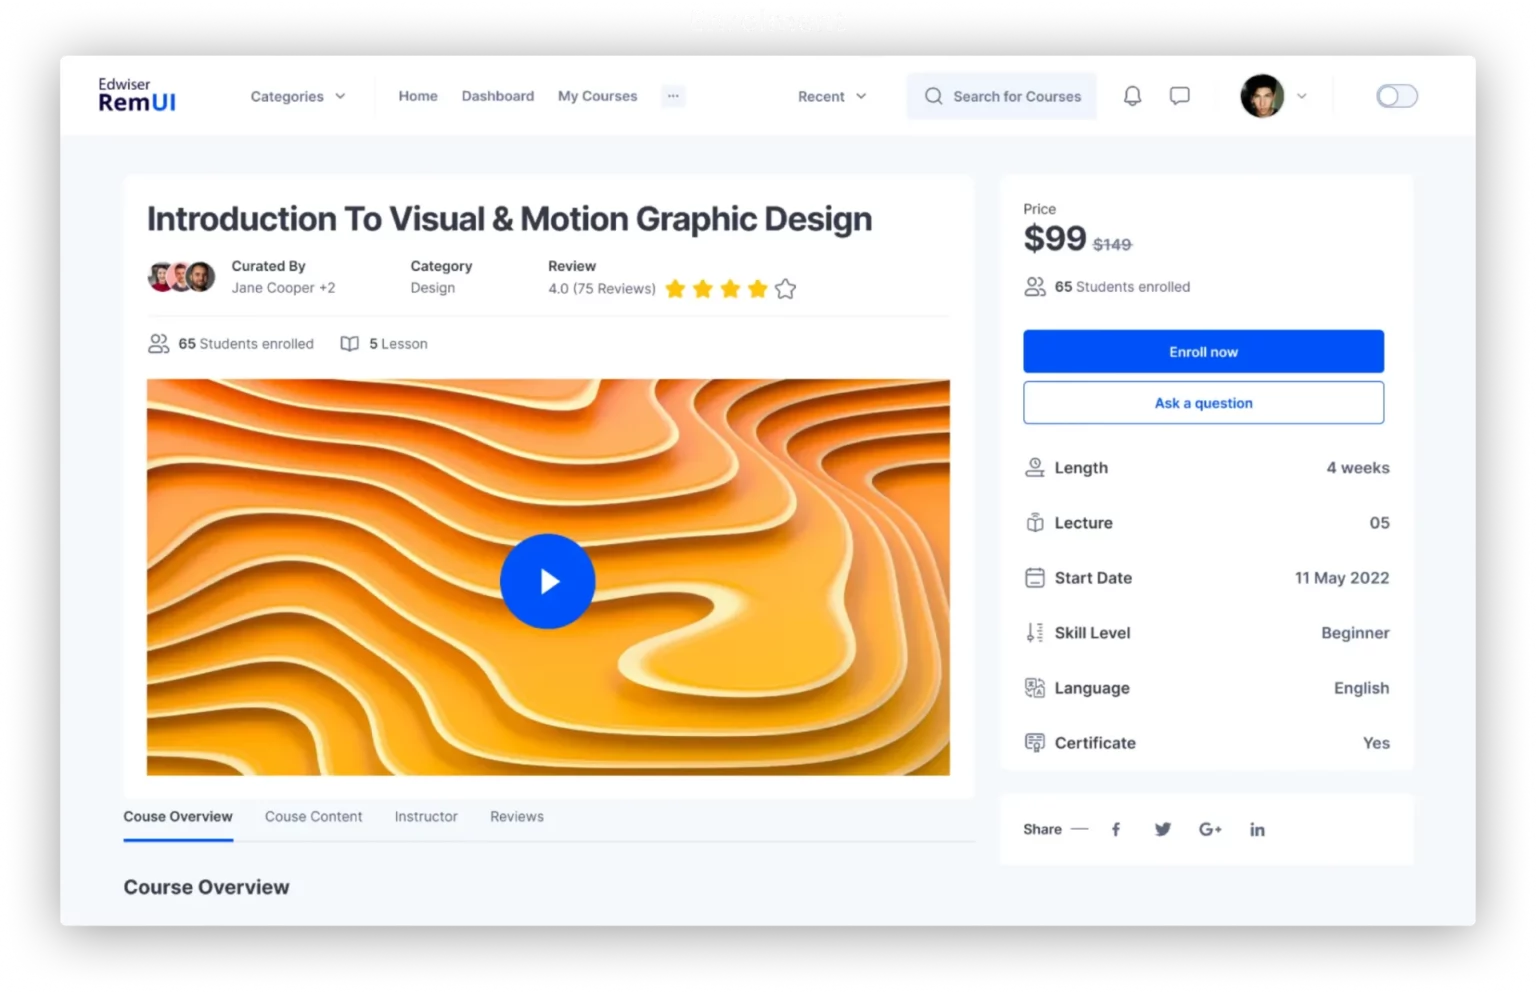Viewport: 1536px width, 992px height.
Task: Open the chat messages icon
Action: coord(1180,96)
